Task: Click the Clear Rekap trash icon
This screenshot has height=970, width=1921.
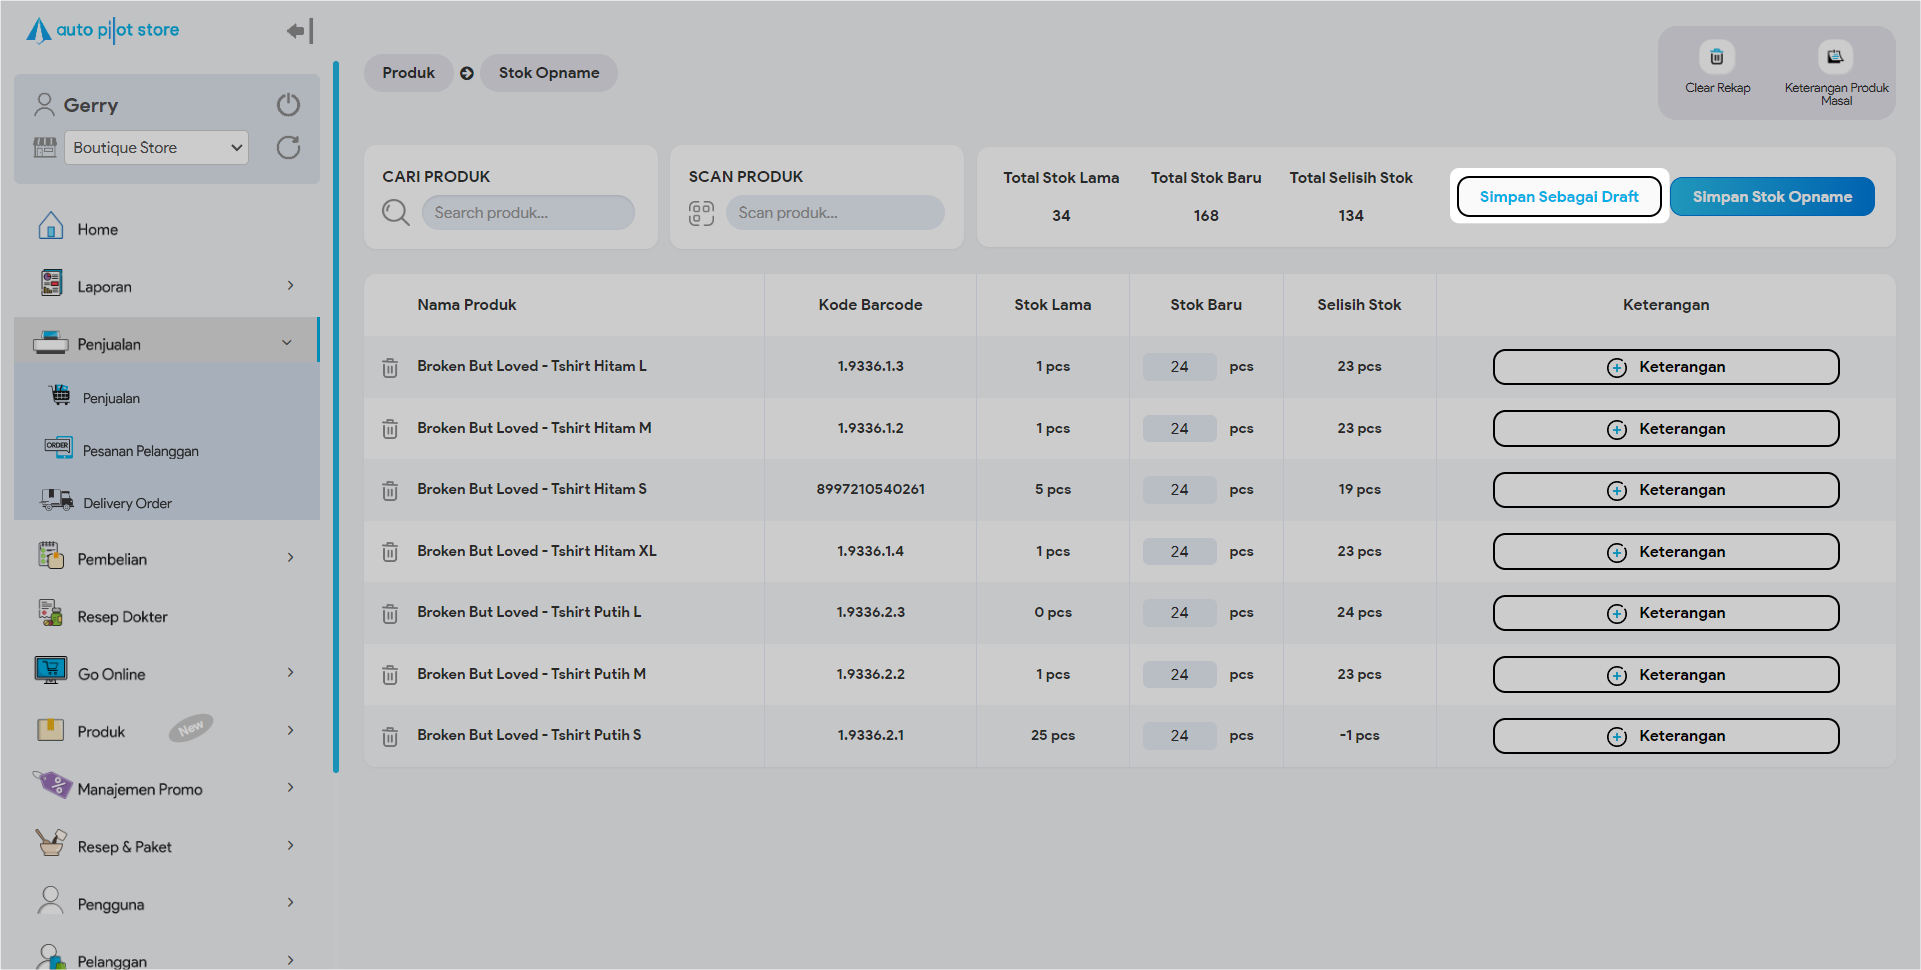Action: pyautogui.click(x=1716, y=57)
